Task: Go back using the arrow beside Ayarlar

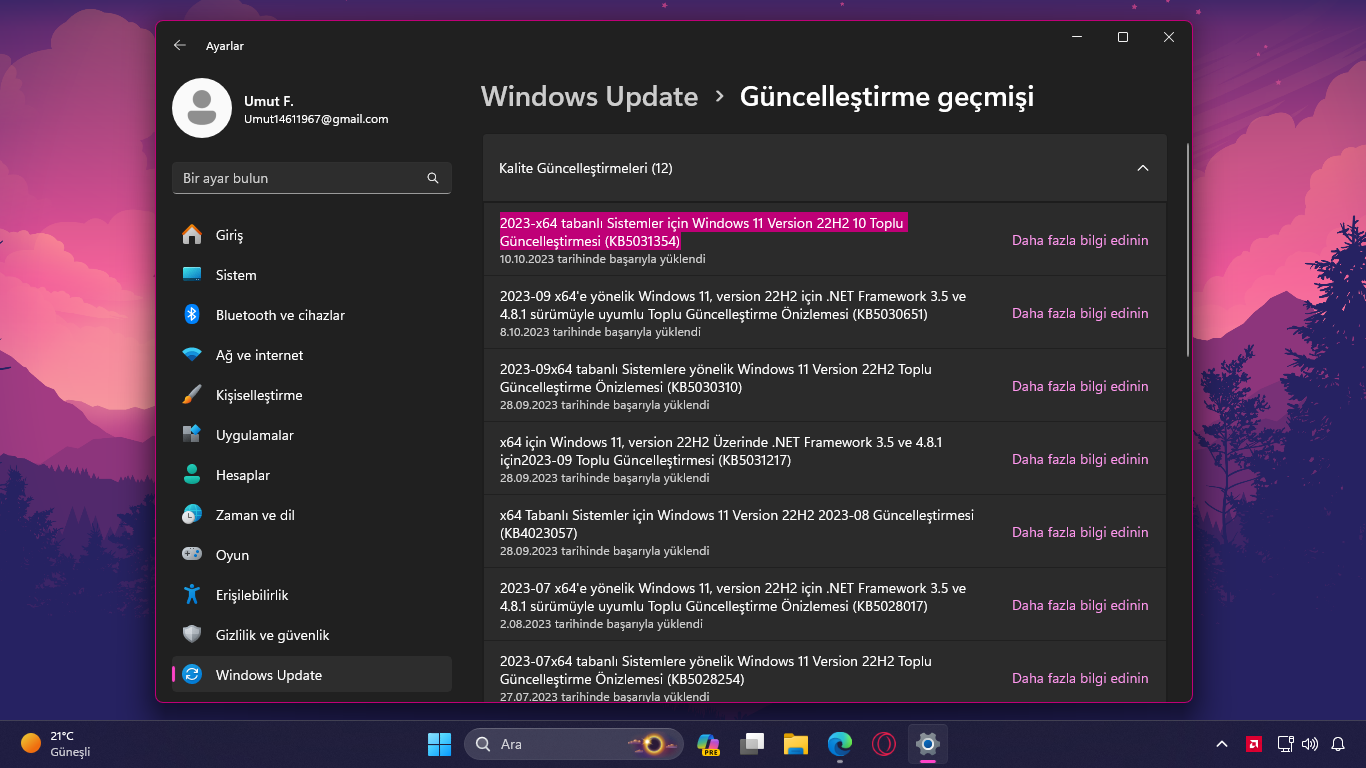Action: coord(180,46)
